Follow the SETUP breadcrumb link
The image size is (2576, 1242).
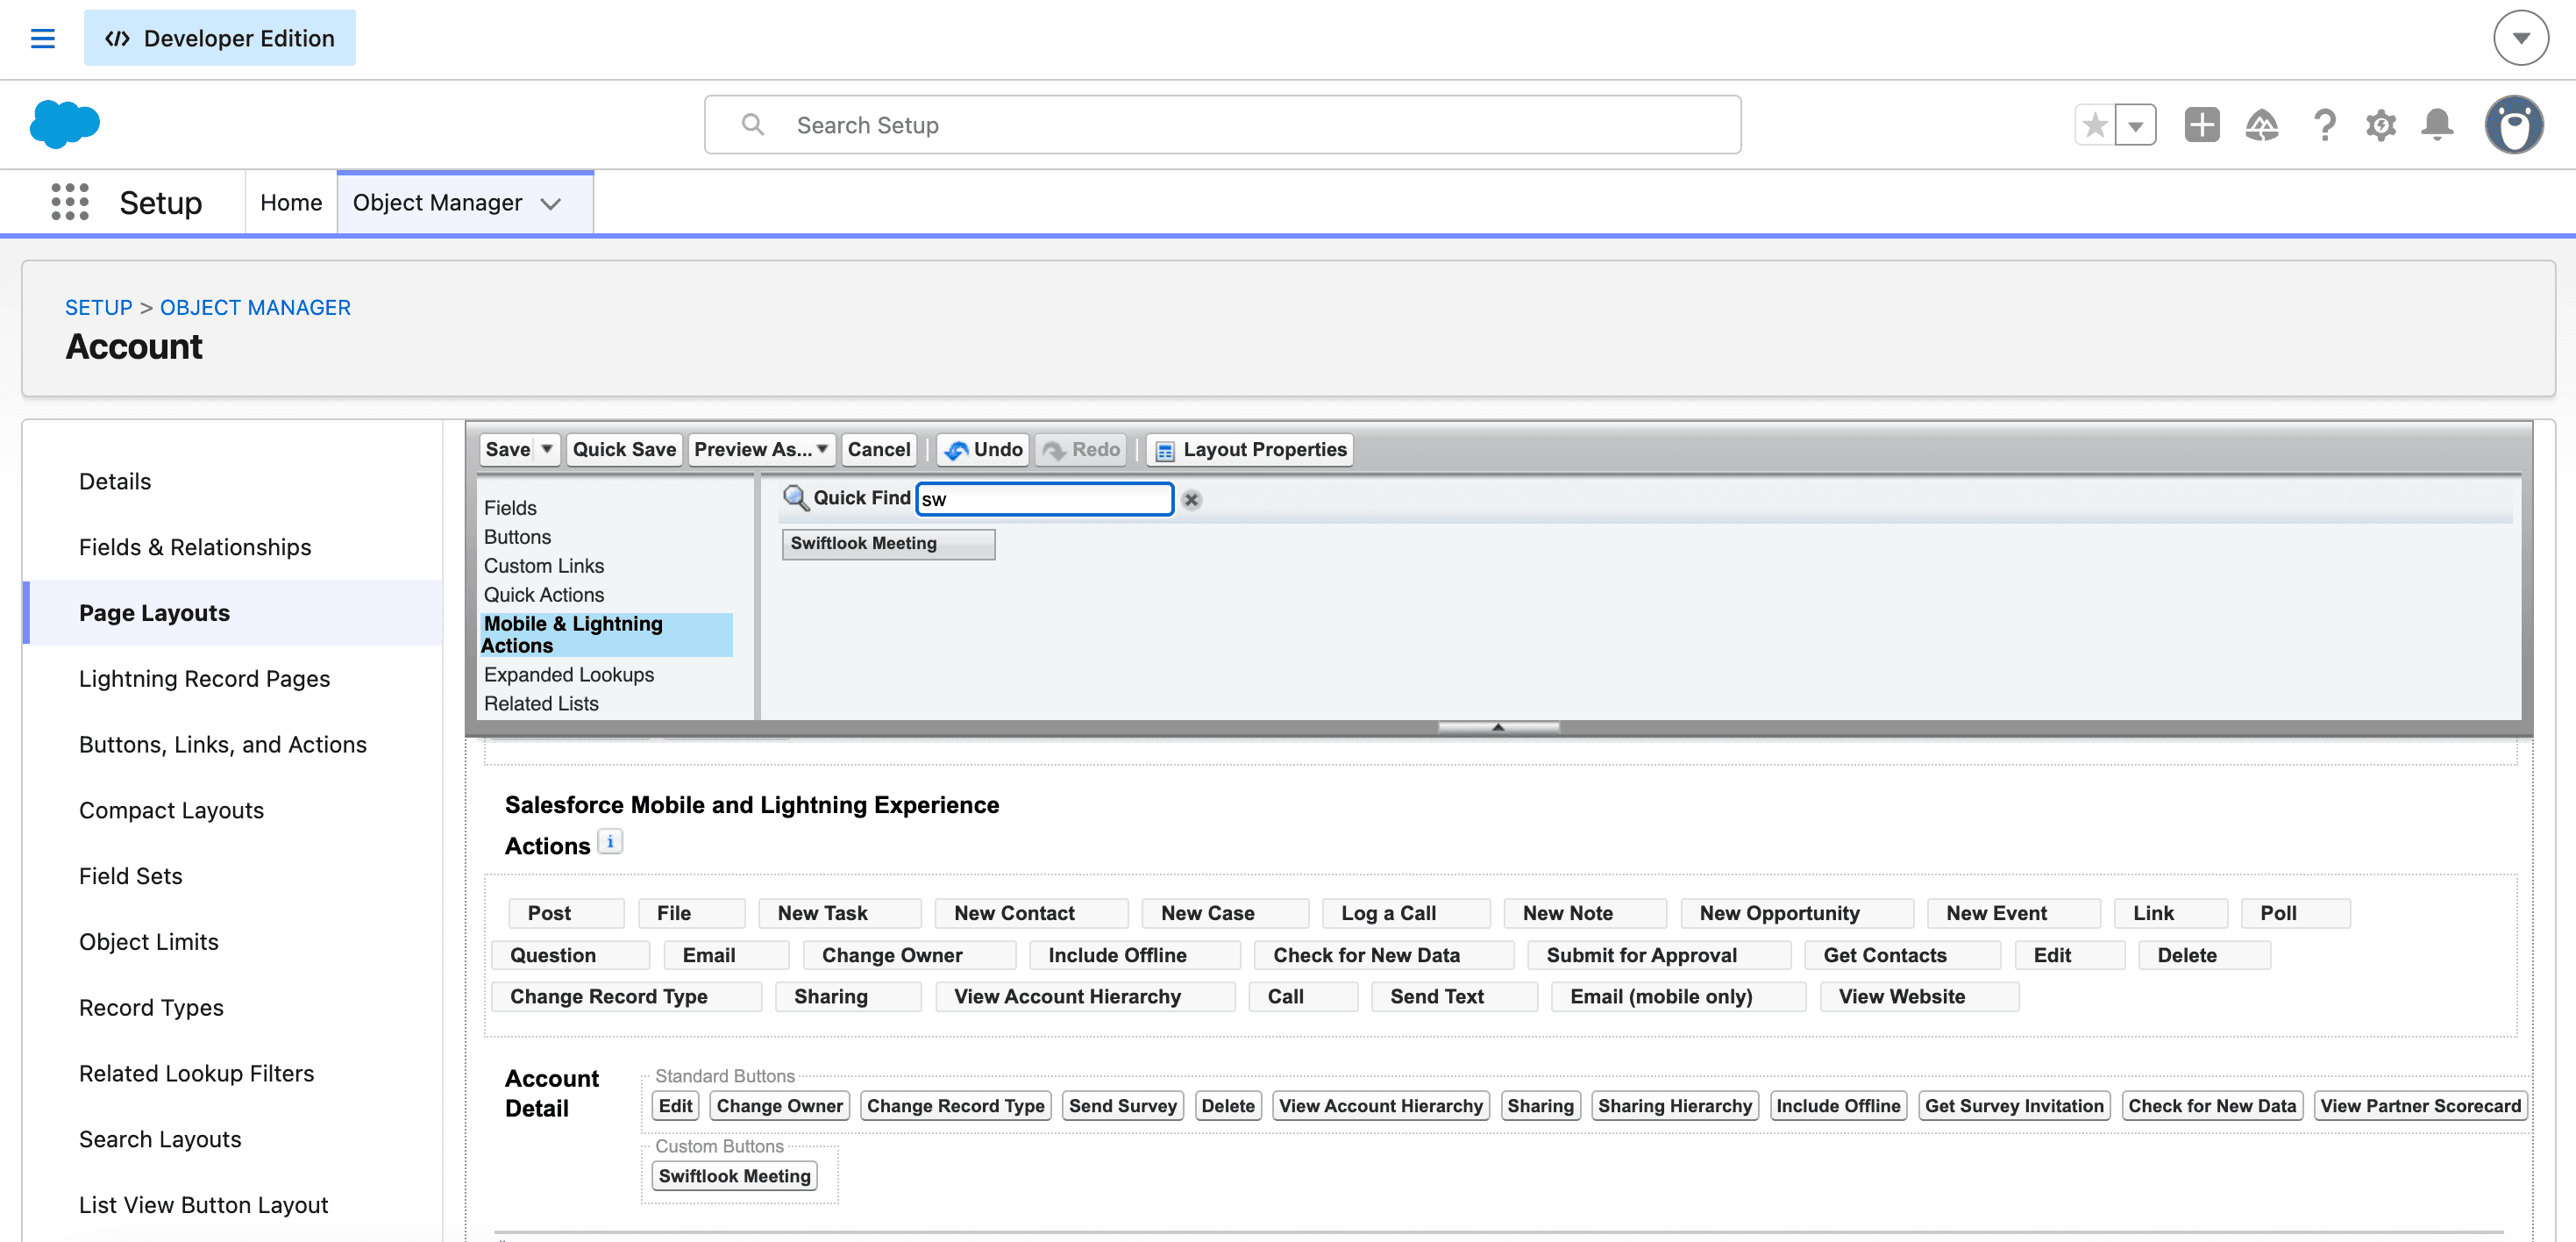click(98, 308)
